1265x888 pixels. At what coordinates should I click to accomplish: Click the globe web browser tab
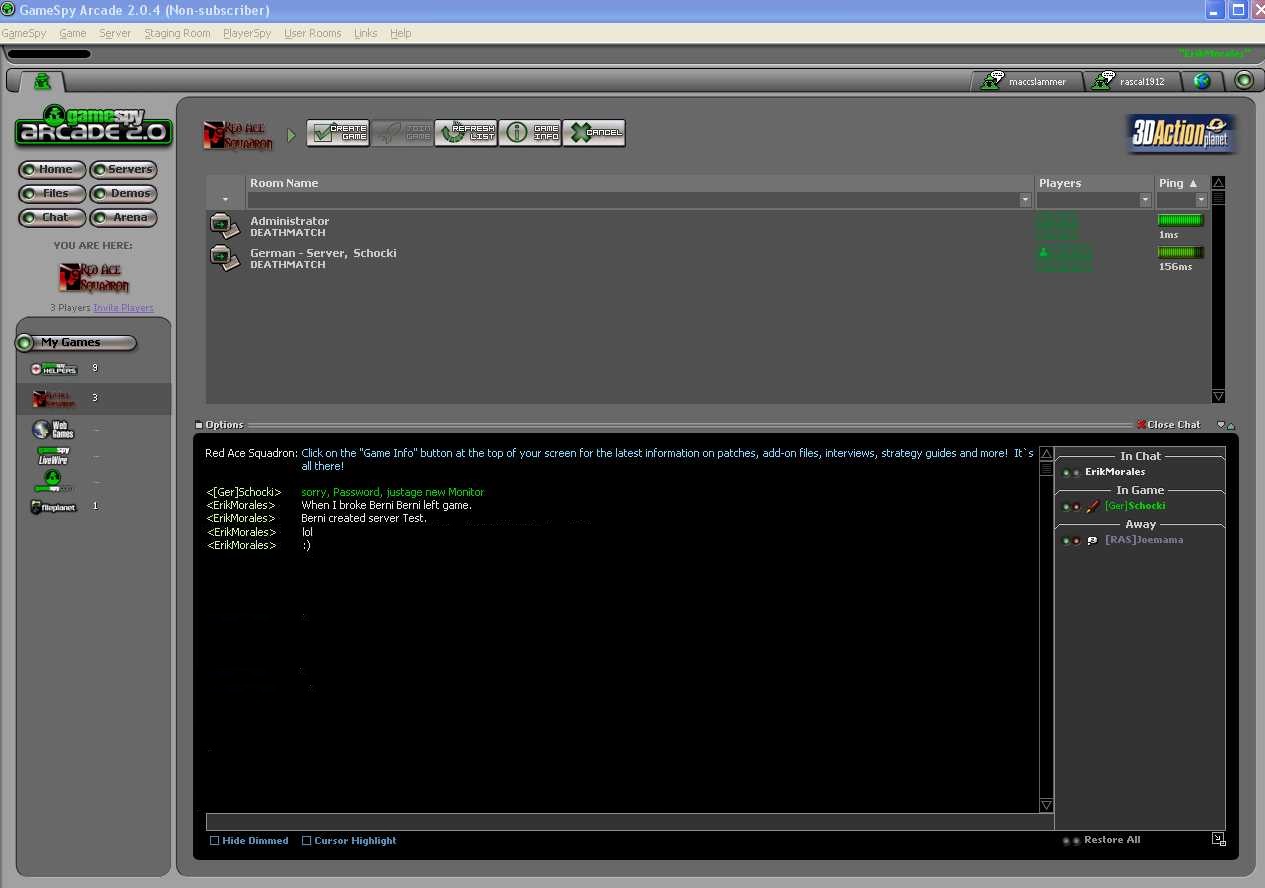click(1202, 82)
